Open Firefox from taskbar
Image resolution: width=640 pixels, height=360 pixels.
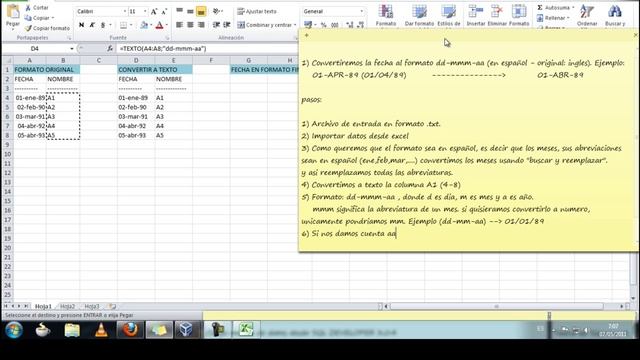pyautogui.click(x=130, y=330)
